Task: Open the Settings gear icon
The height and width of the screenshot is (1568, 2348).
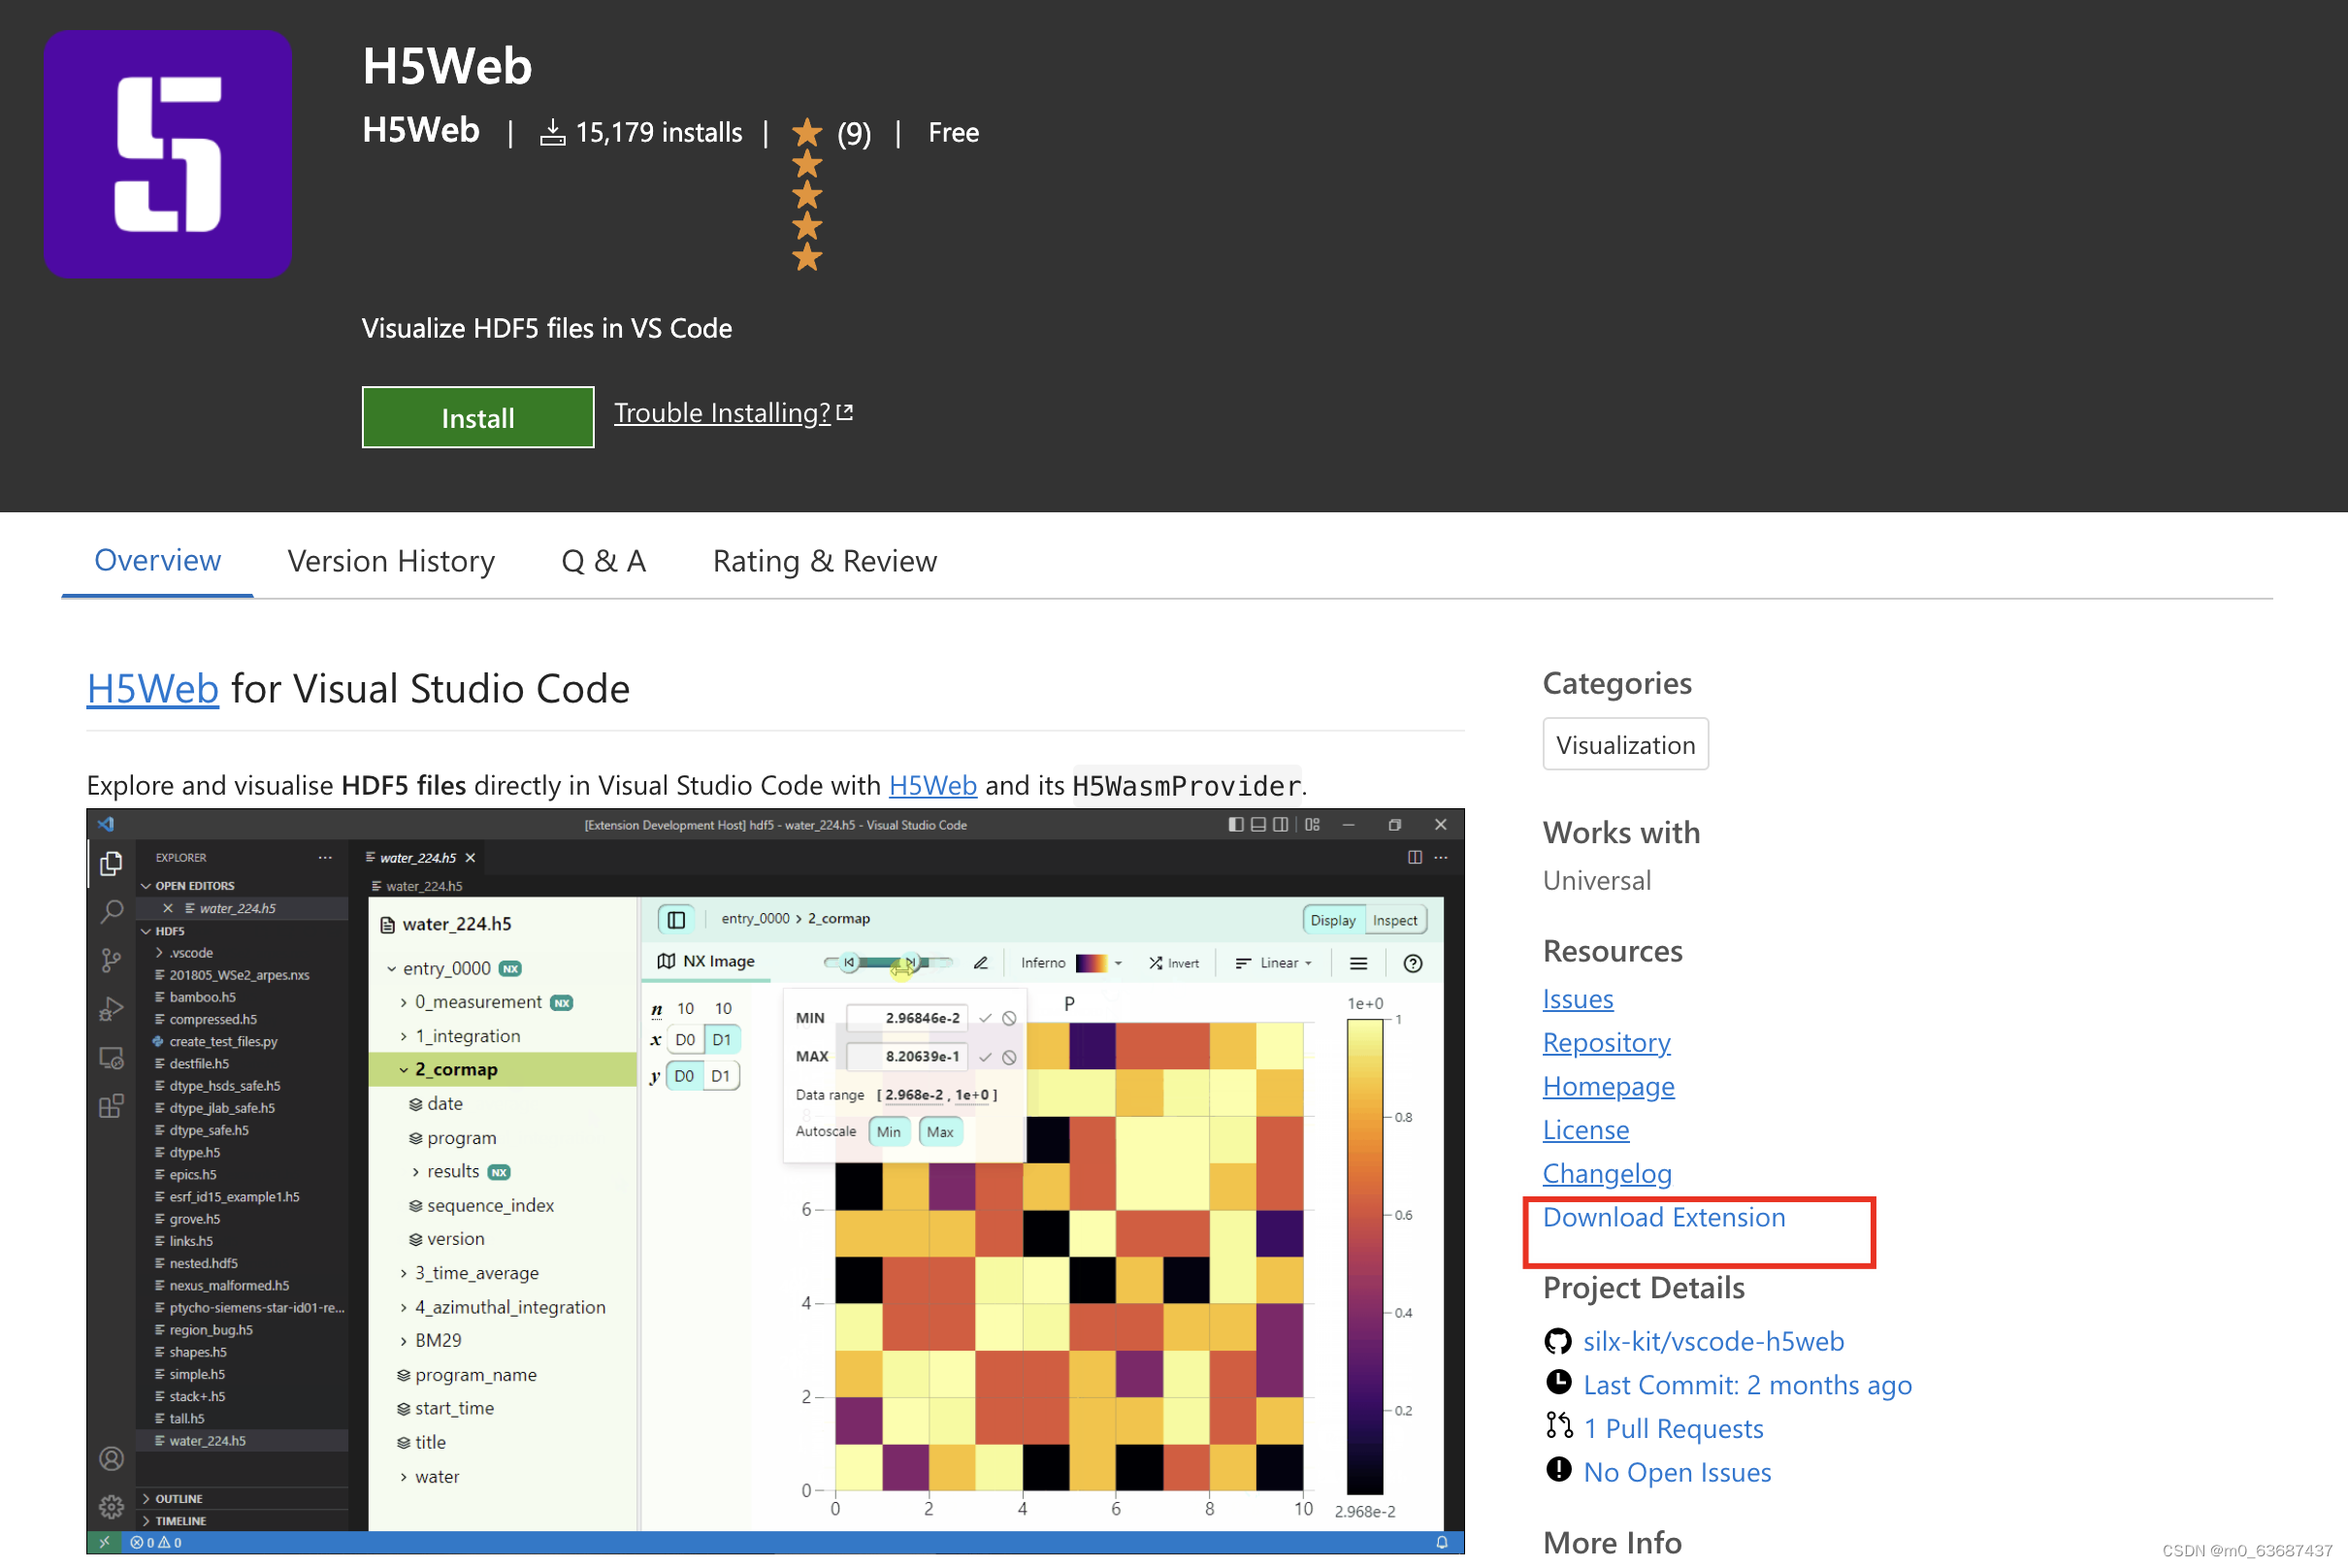Action: pyautogui.click(x=112, y=1506)
